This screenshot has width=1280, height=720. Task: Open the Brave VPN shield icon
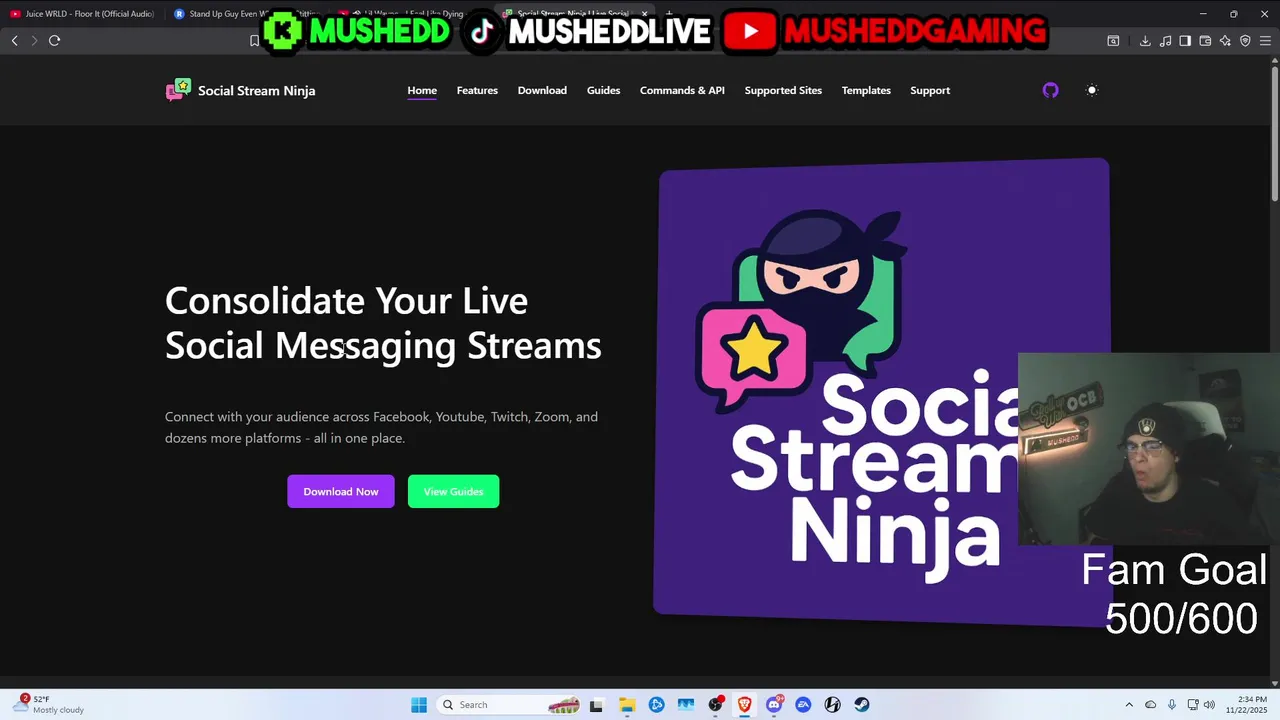[x=1245, y=41]
